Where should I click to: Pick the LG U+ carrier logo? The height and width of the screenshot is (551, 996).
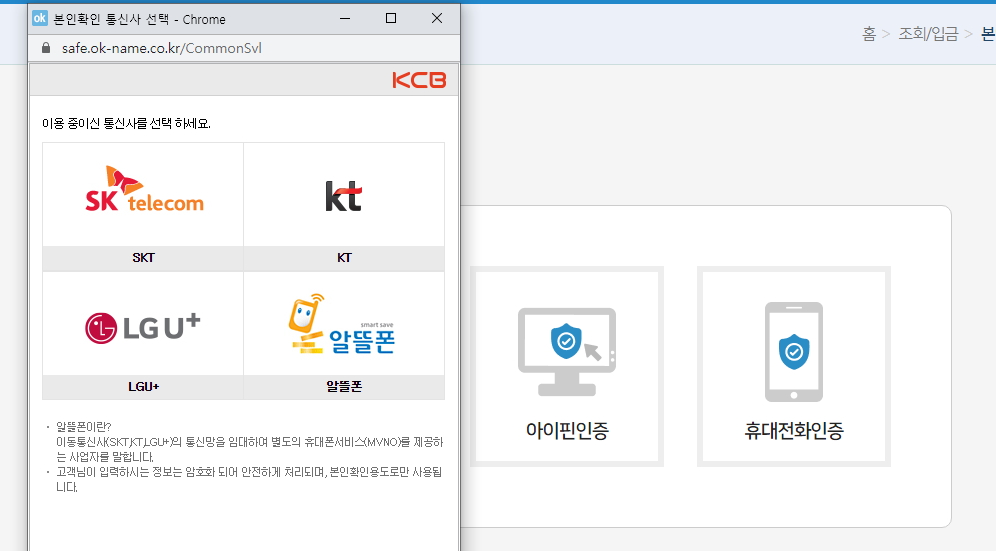click(x=142, y=328)
